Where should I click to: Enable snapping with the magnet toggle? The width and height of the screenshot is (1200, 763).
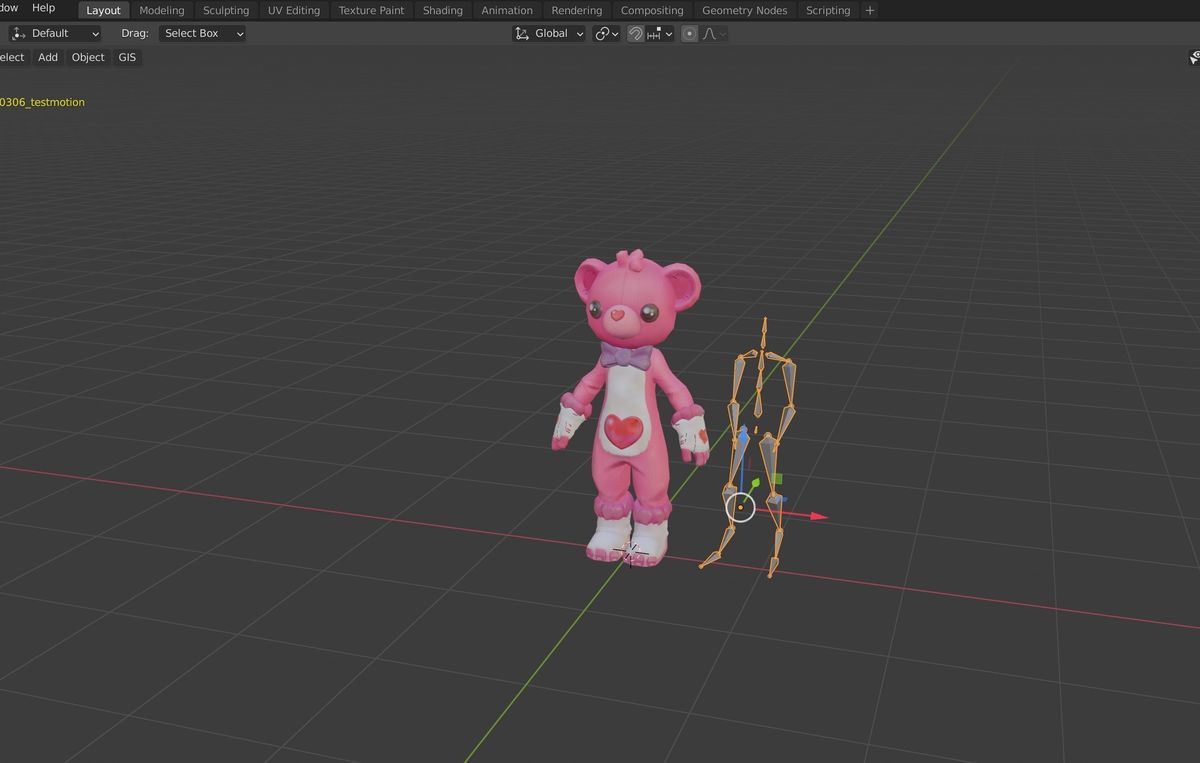[x=635, y=33]
